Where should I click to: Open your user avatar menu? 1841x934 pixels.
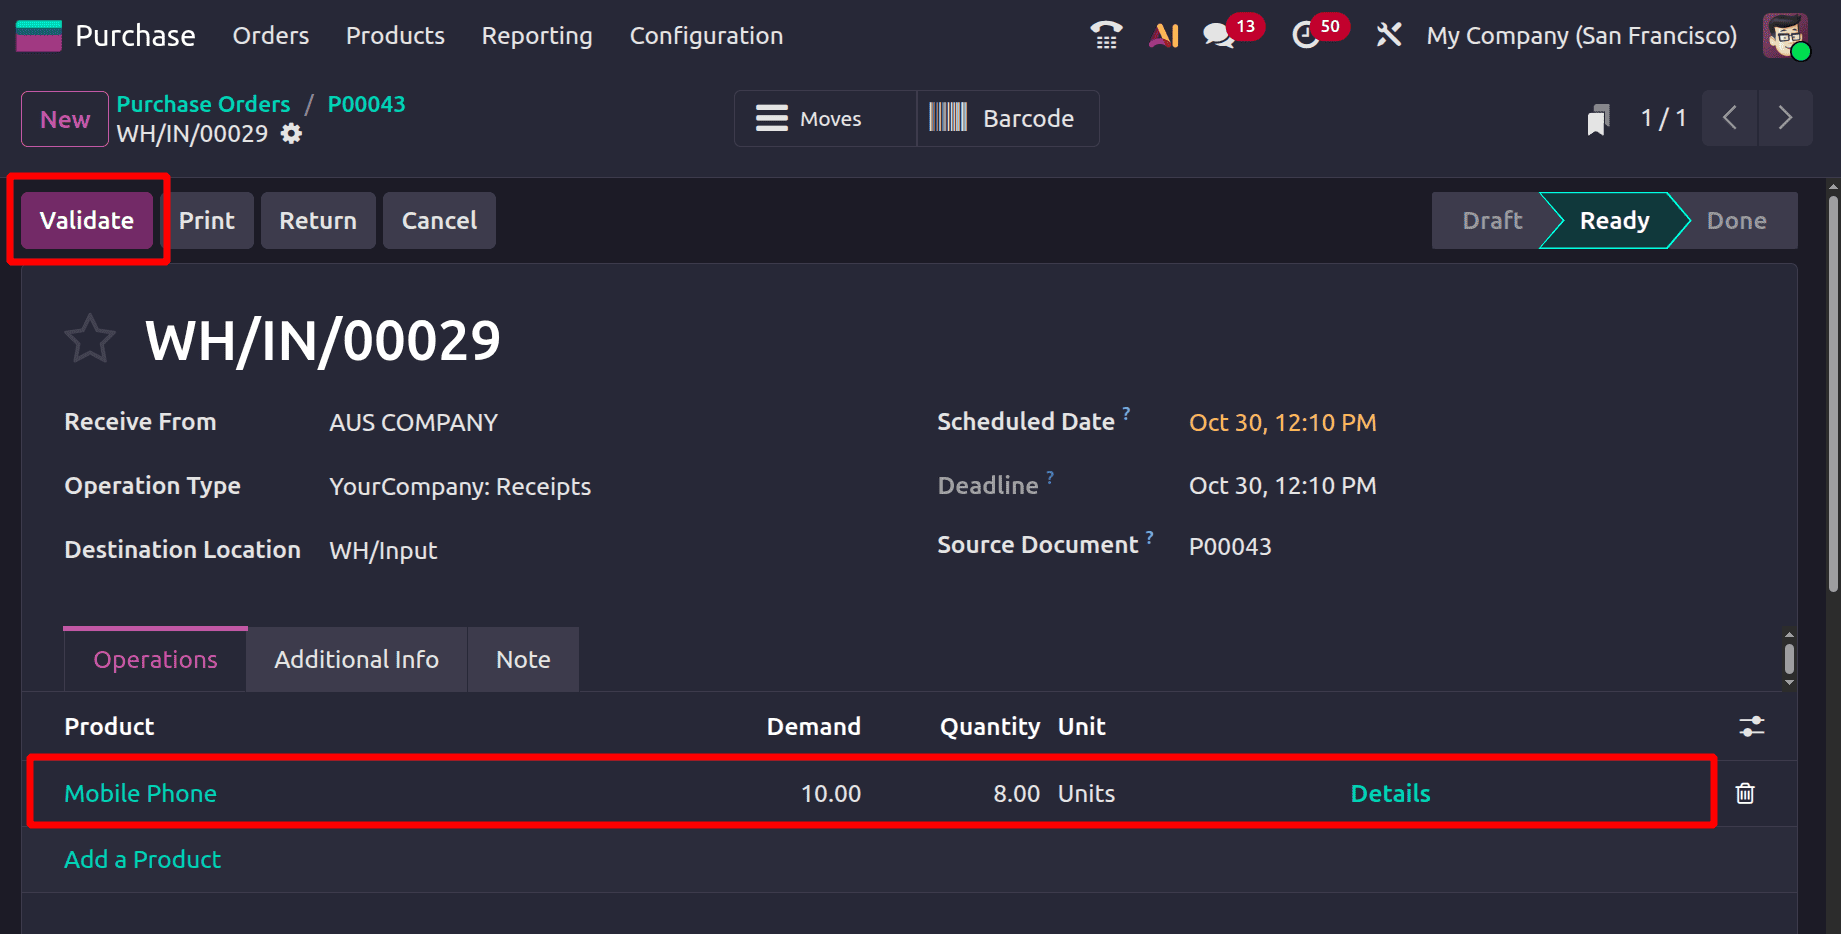pyautogui.click(x=1786, y=35)
